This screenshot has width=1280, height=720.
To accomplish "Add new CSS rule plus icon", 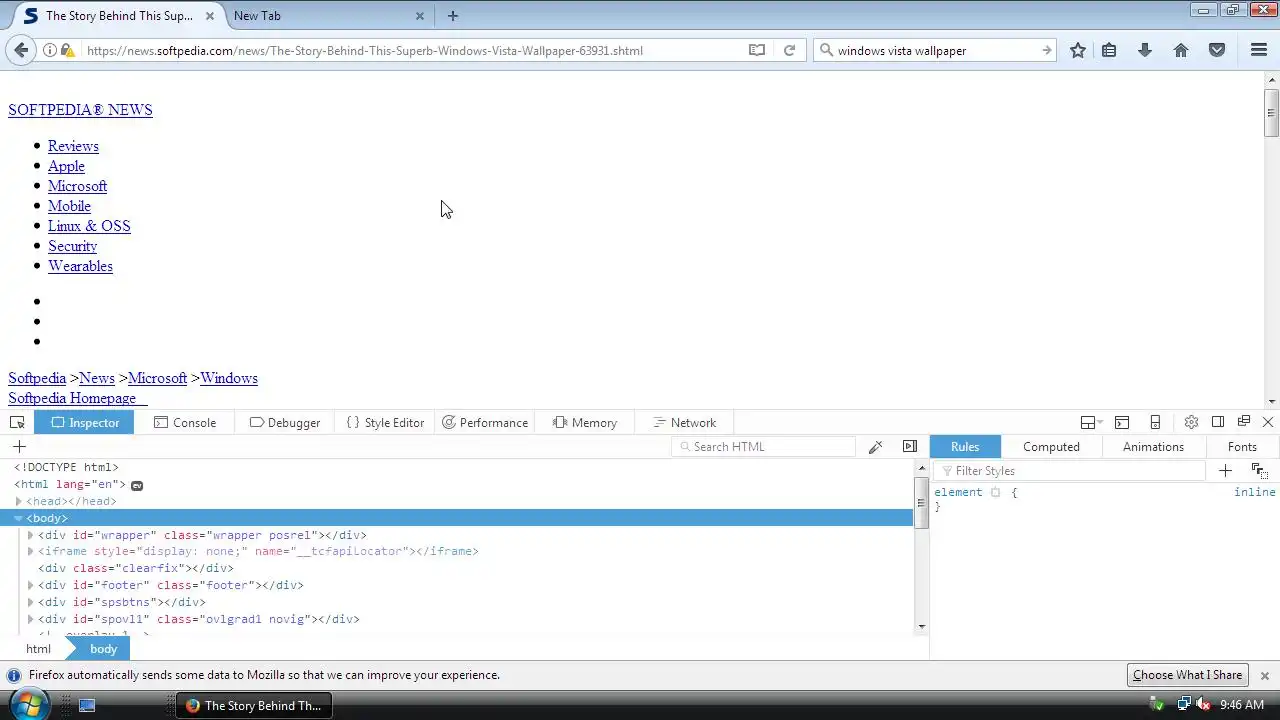I will 1225,470.
